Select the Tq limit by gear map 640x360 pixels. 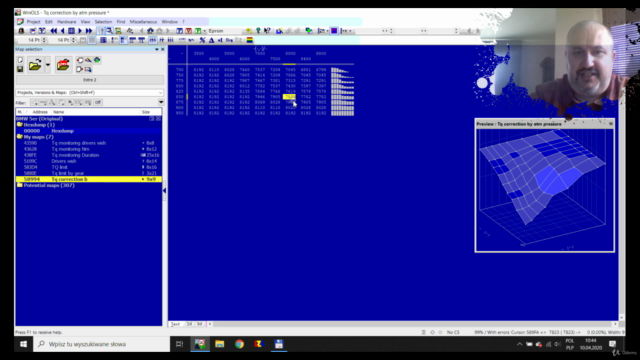click(89, 173)
